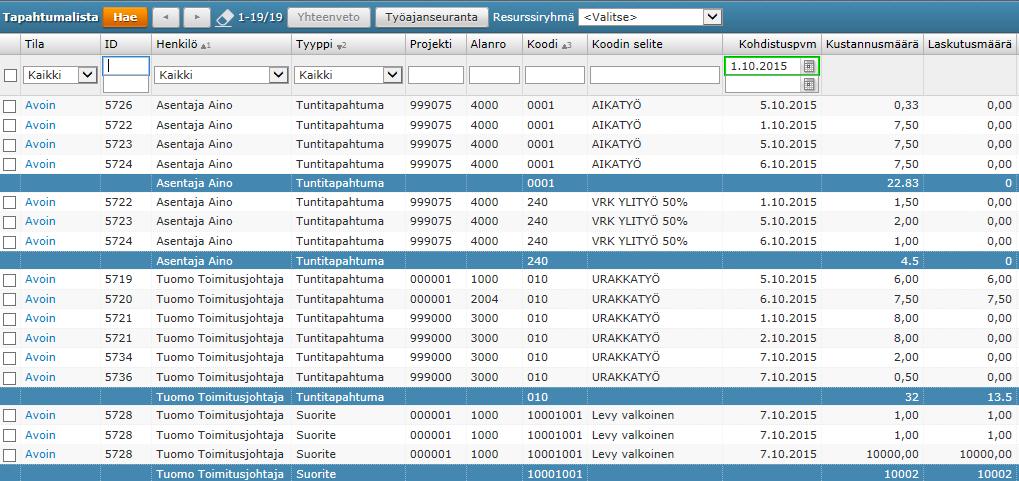Screen dimensions: 1019x481
Task: Check the row ID 5726 checkbox
Action: tap(10, 105)
